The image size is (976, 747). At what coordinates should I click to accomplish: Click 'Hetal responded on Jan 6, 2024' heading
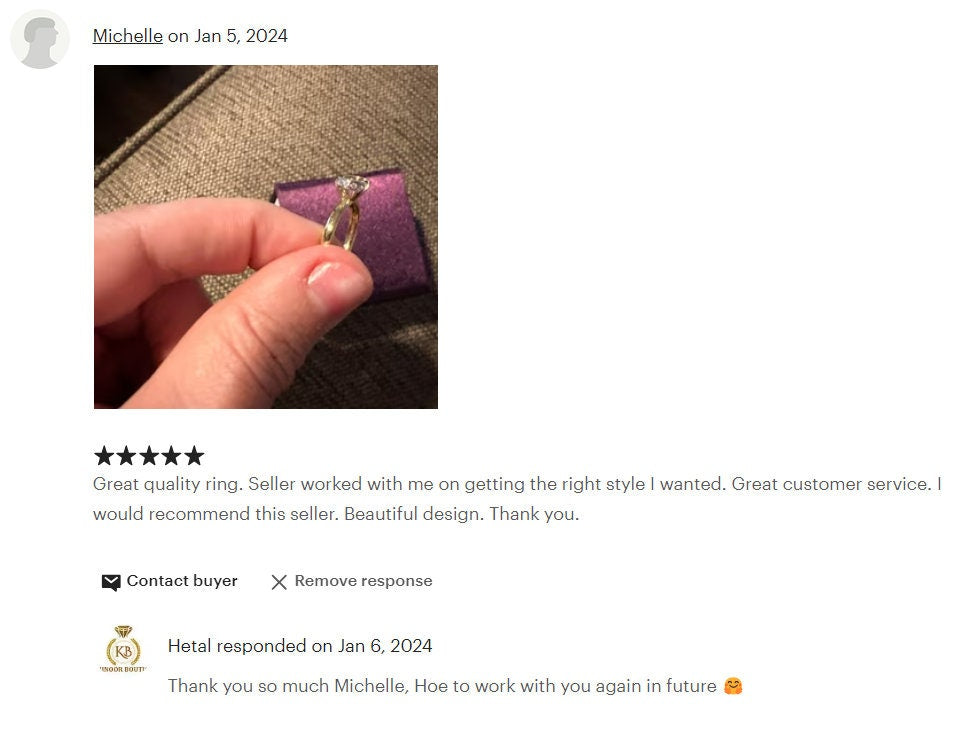300,646
